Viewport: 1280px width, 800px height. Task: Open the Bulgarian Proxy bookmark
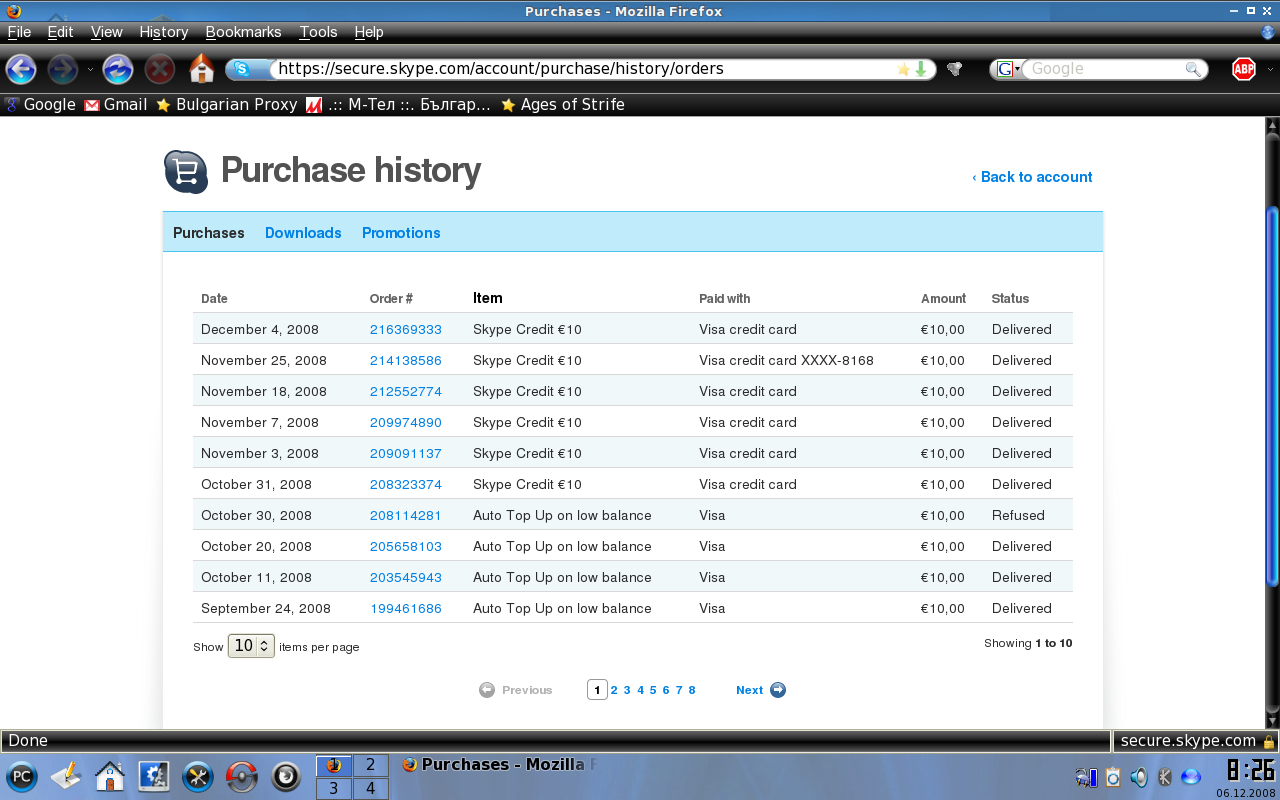click(x=227, y=104)
